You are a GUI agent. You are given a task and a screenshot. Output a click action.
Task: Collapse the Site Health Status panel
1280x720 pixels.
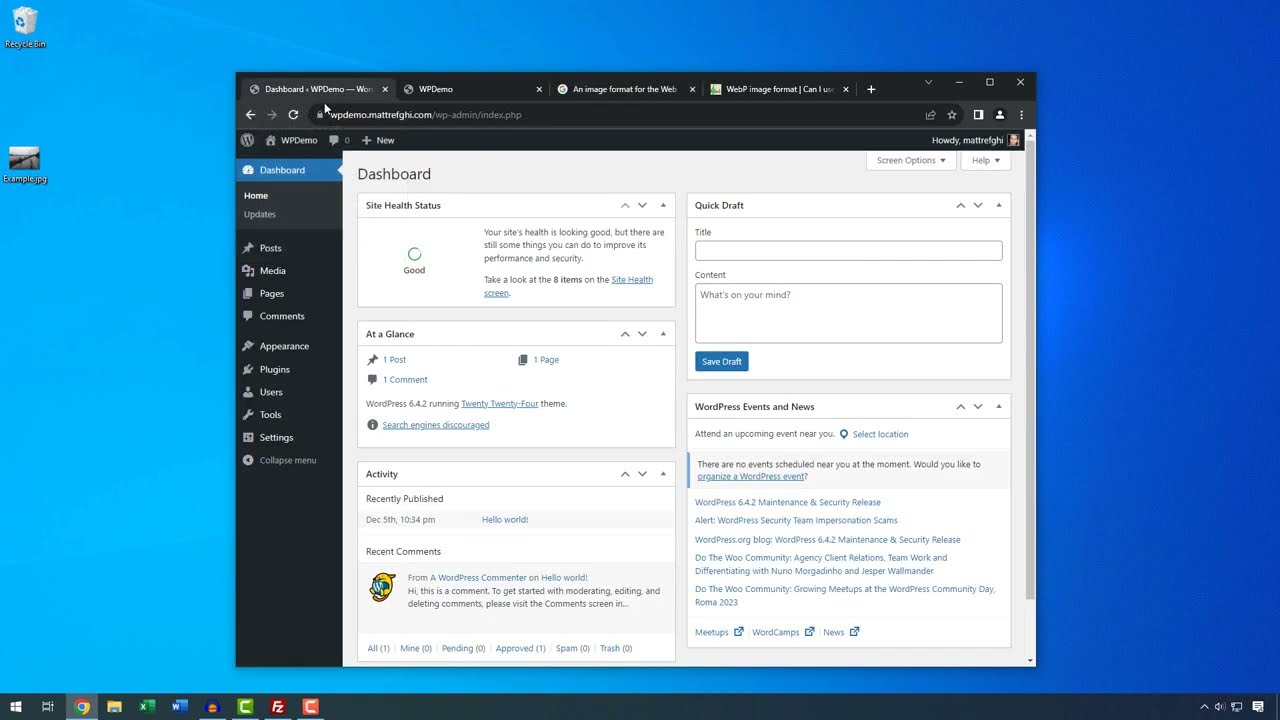point(663,205)
